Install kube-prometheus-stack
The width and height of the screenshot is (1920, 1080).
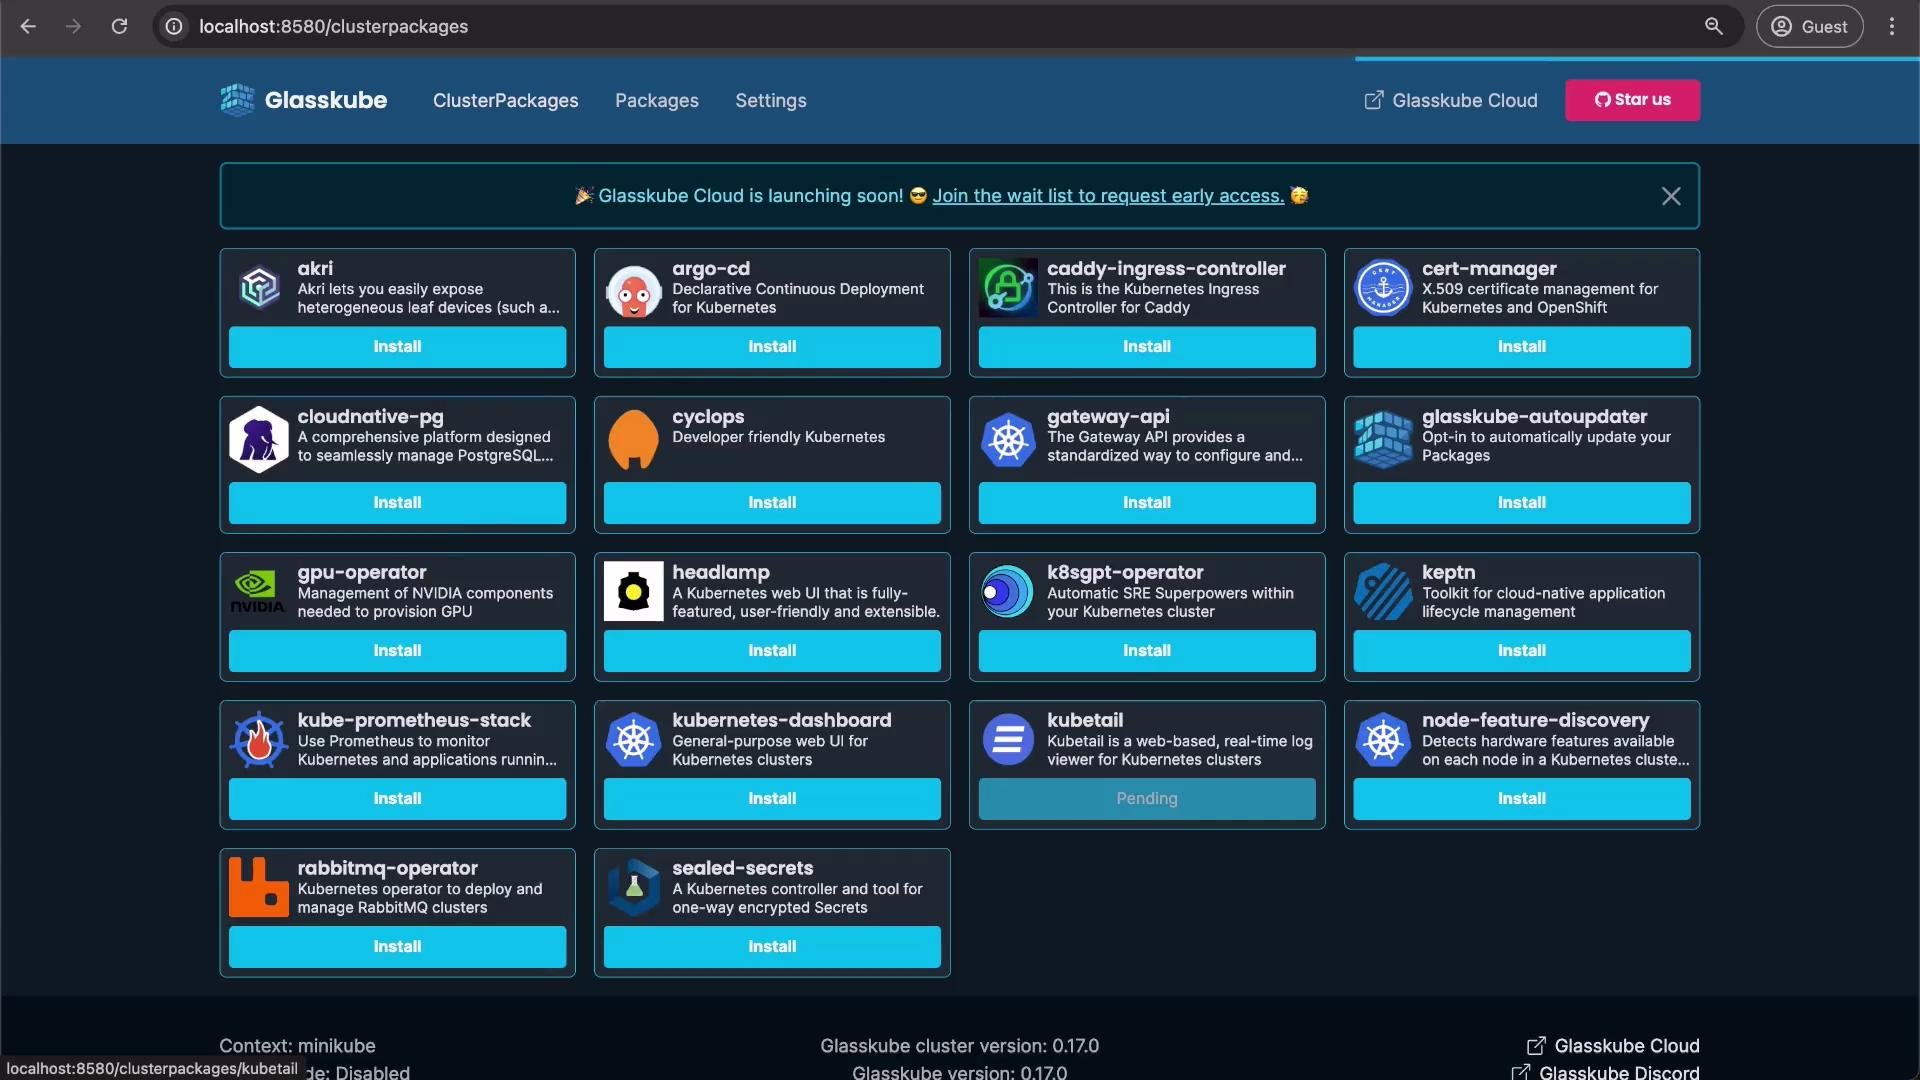[397, 799]
